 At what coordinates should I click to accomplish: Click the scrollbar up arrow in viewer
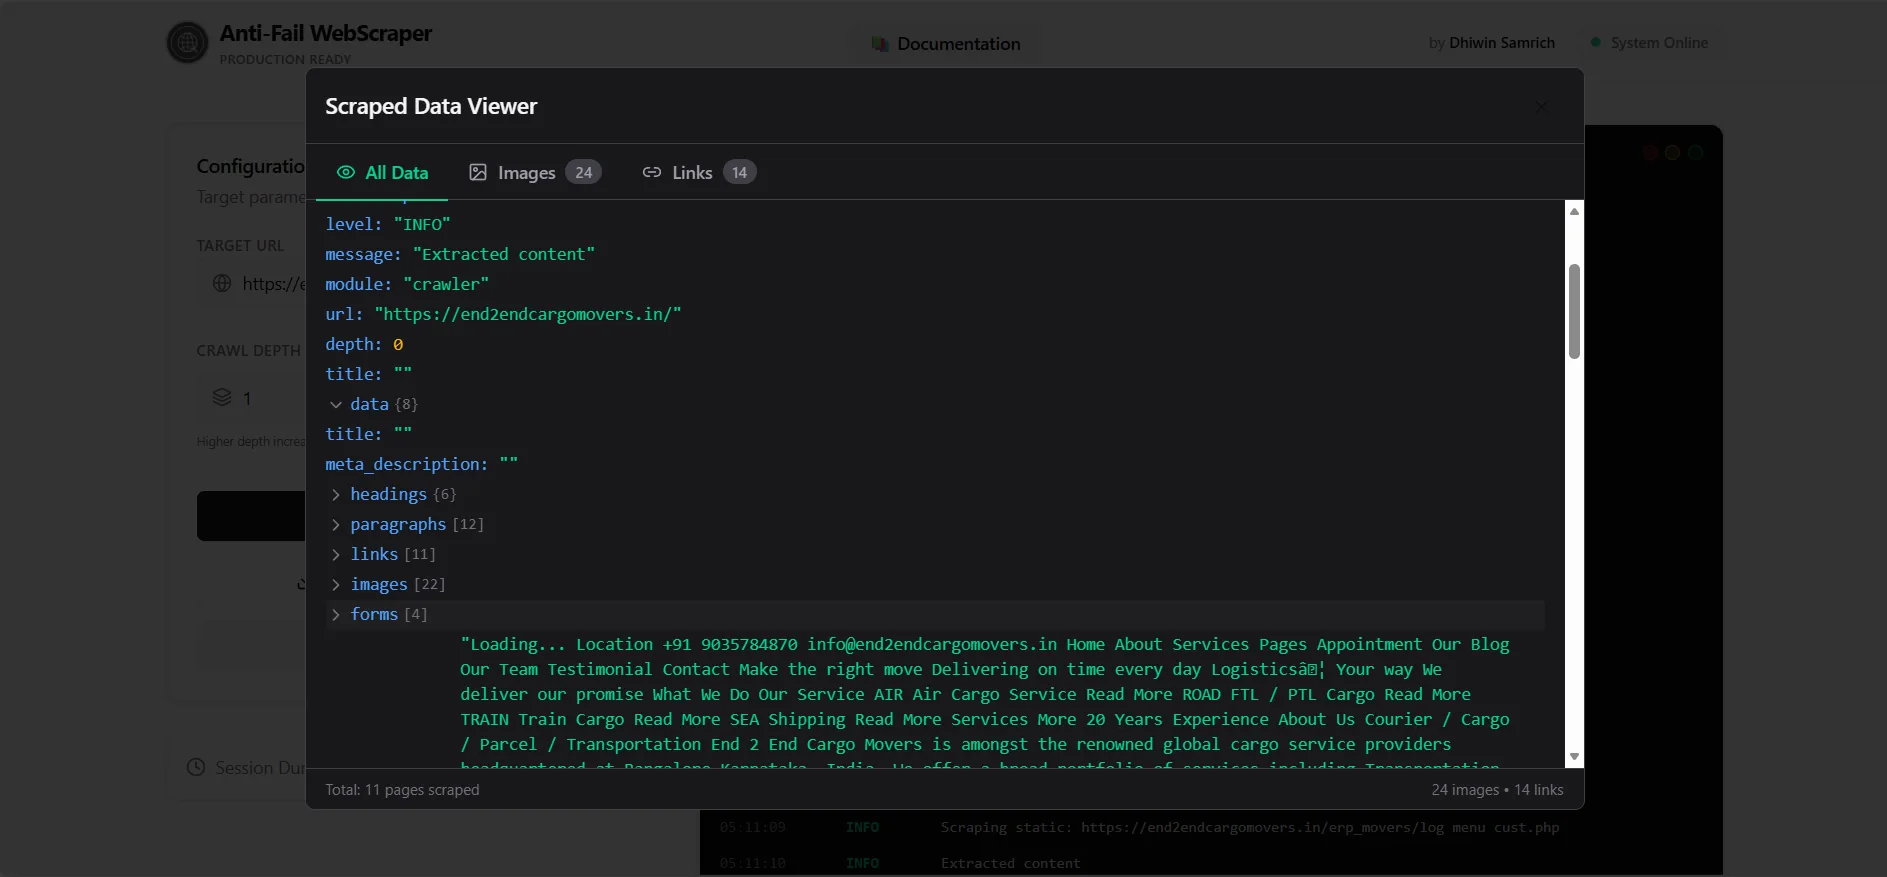pos(1574,211)
